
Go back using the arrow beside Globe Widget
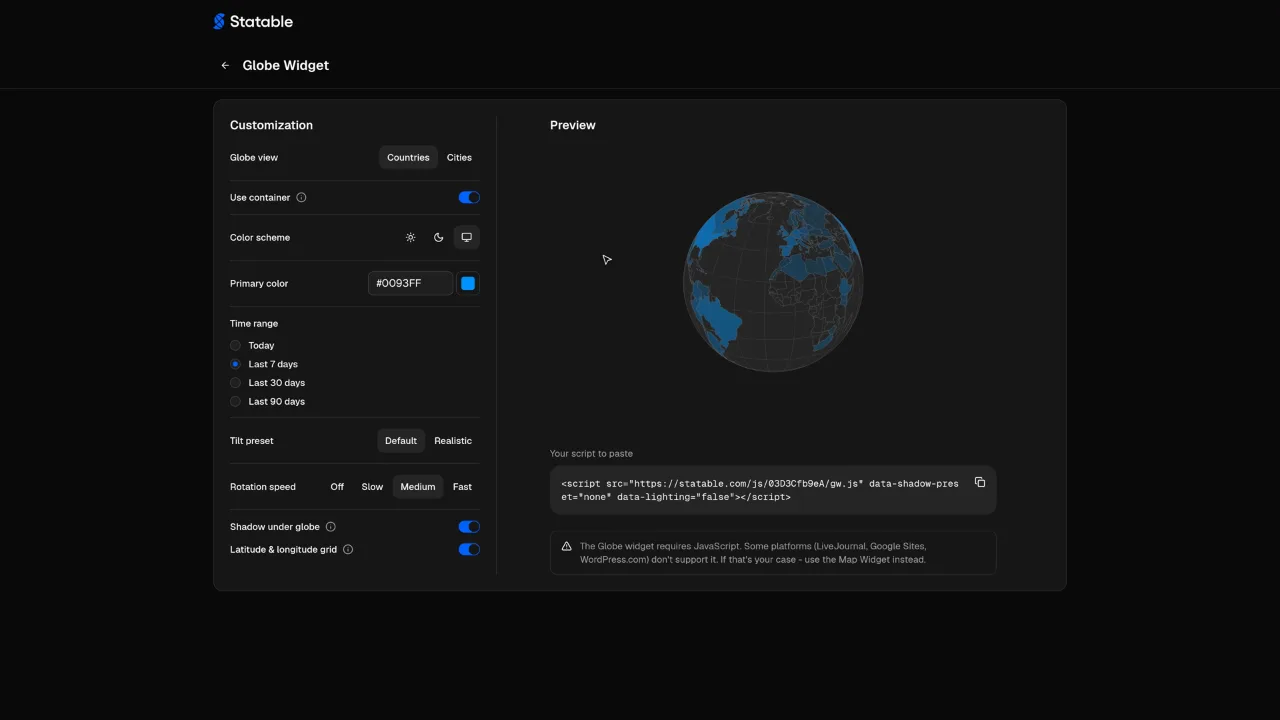(x=225, y=65)
